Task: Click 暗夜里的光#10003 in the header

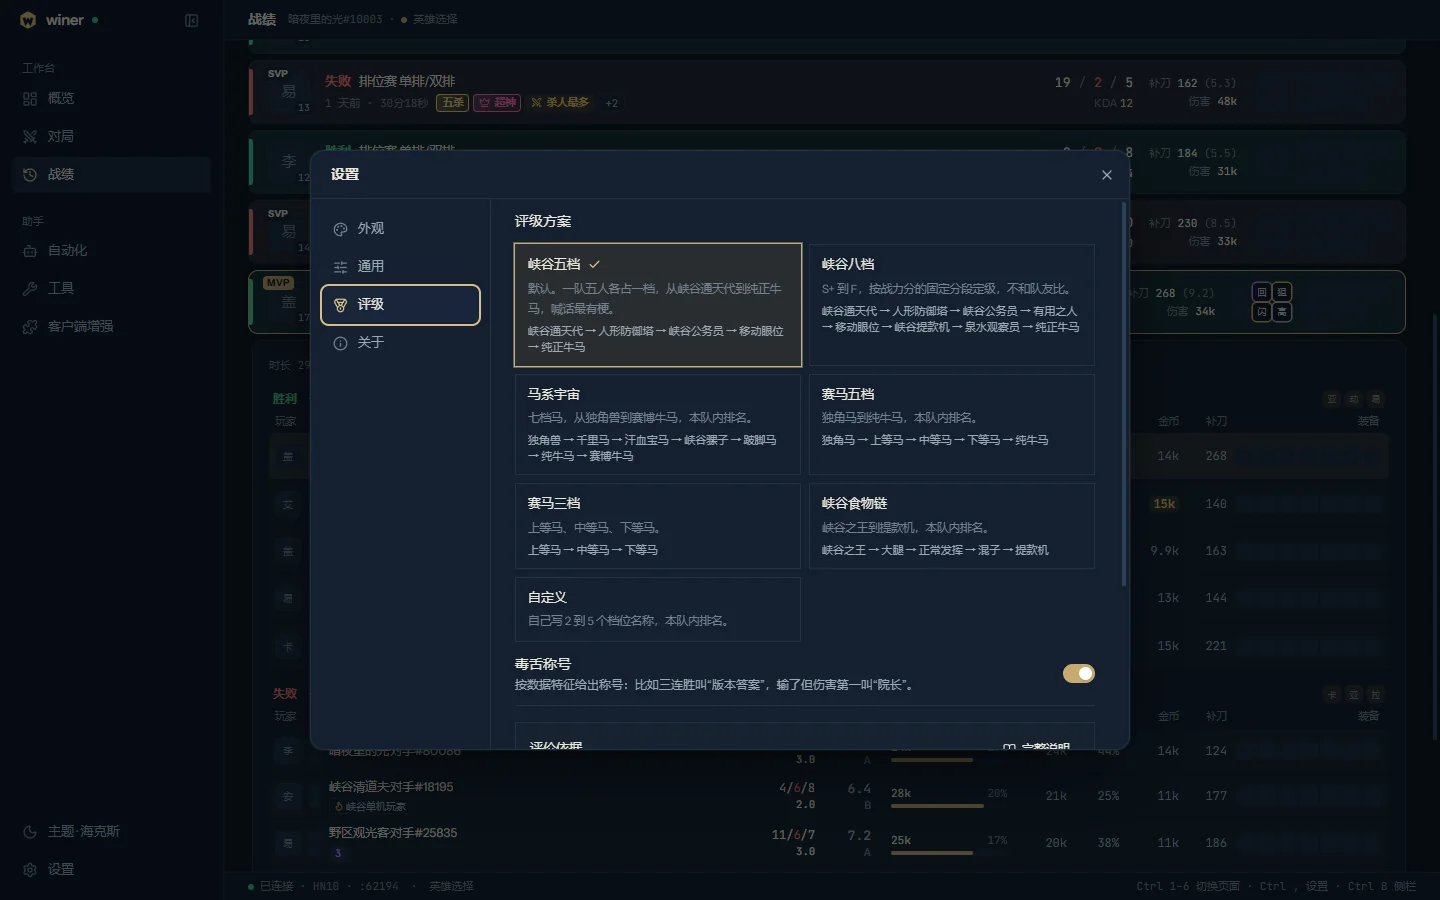Action: (335, 20)
